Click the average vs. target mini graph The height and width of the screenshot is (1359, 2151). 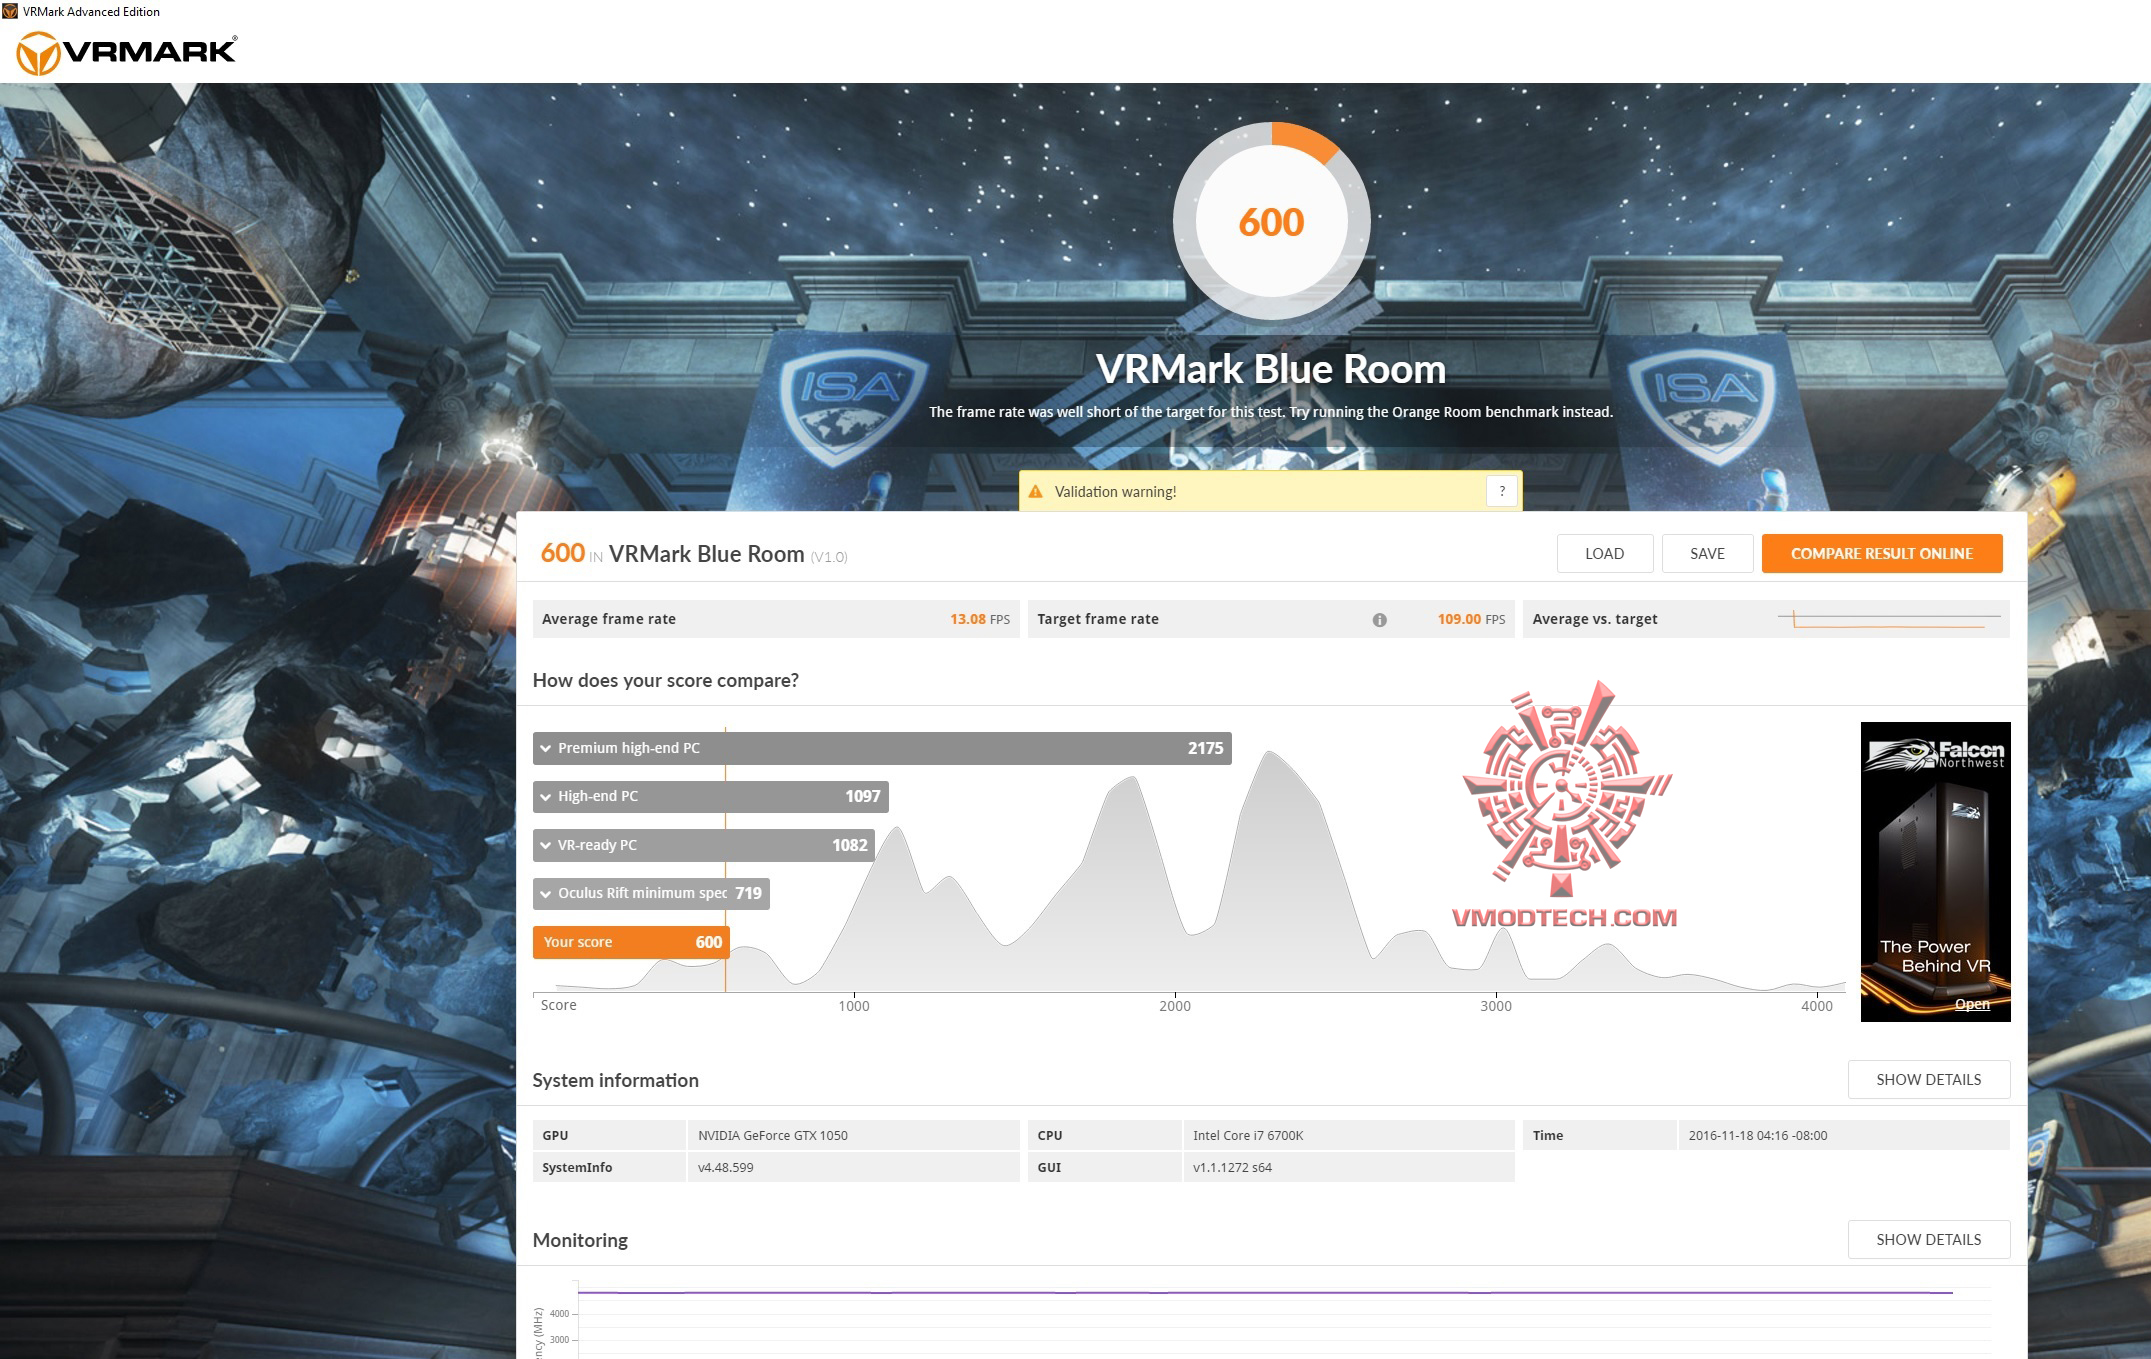tap(1888, 619)
